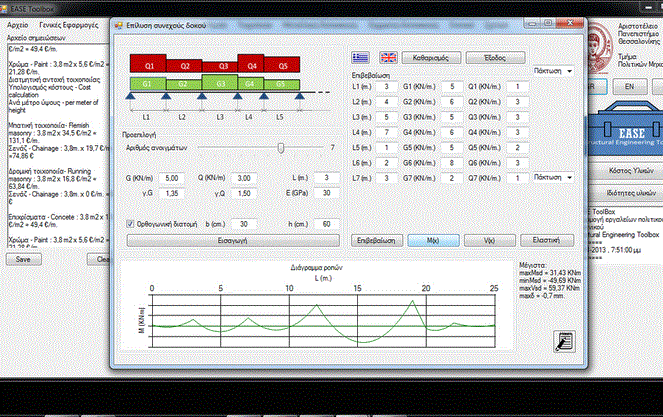The image size is (663, 417).
Task: Edit the Q5 (KN/m) load field
Action: click(x=517, y=148)
